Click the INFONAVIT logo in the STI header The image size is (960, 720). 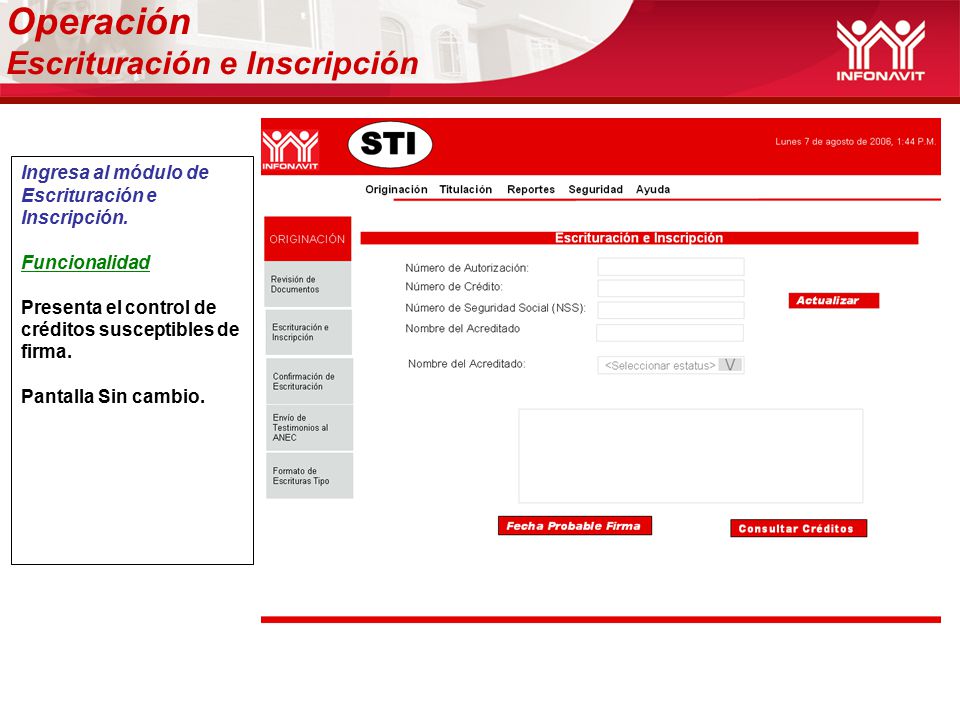[x=290, y=150]
